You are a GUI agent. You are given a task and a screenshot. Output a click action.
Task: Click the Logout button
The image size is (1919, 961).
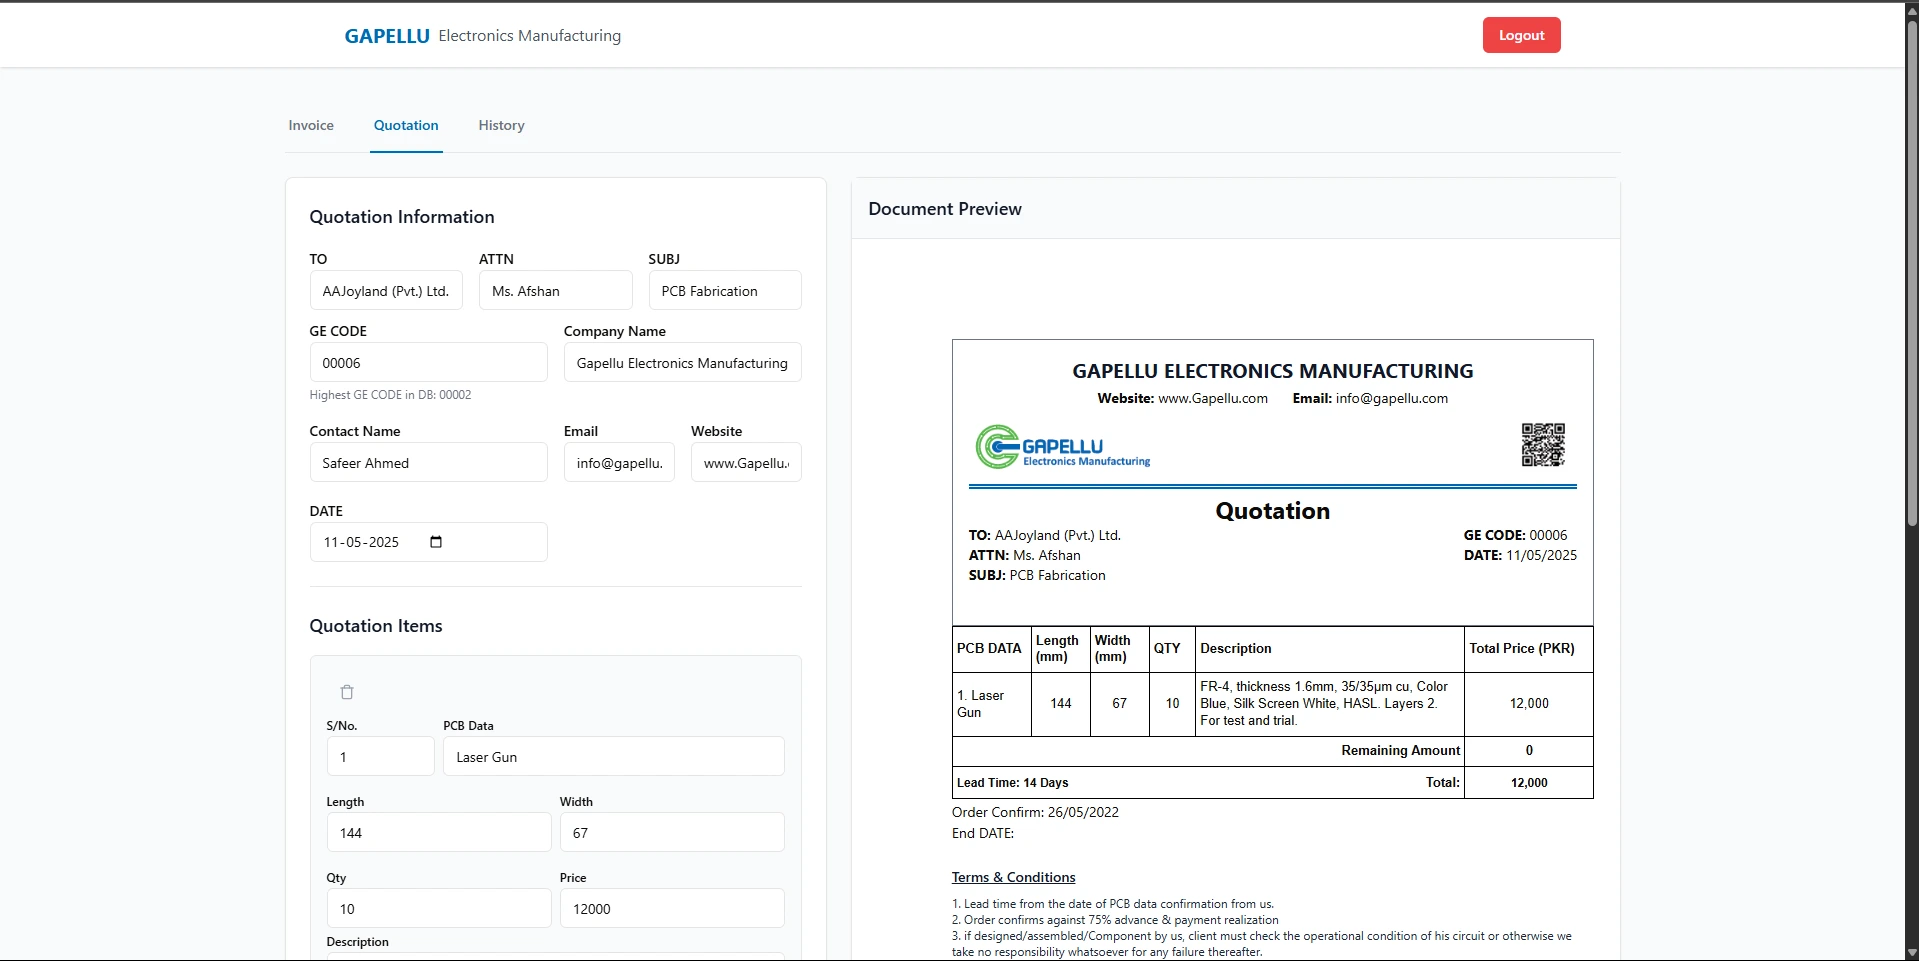(1521, 35)
